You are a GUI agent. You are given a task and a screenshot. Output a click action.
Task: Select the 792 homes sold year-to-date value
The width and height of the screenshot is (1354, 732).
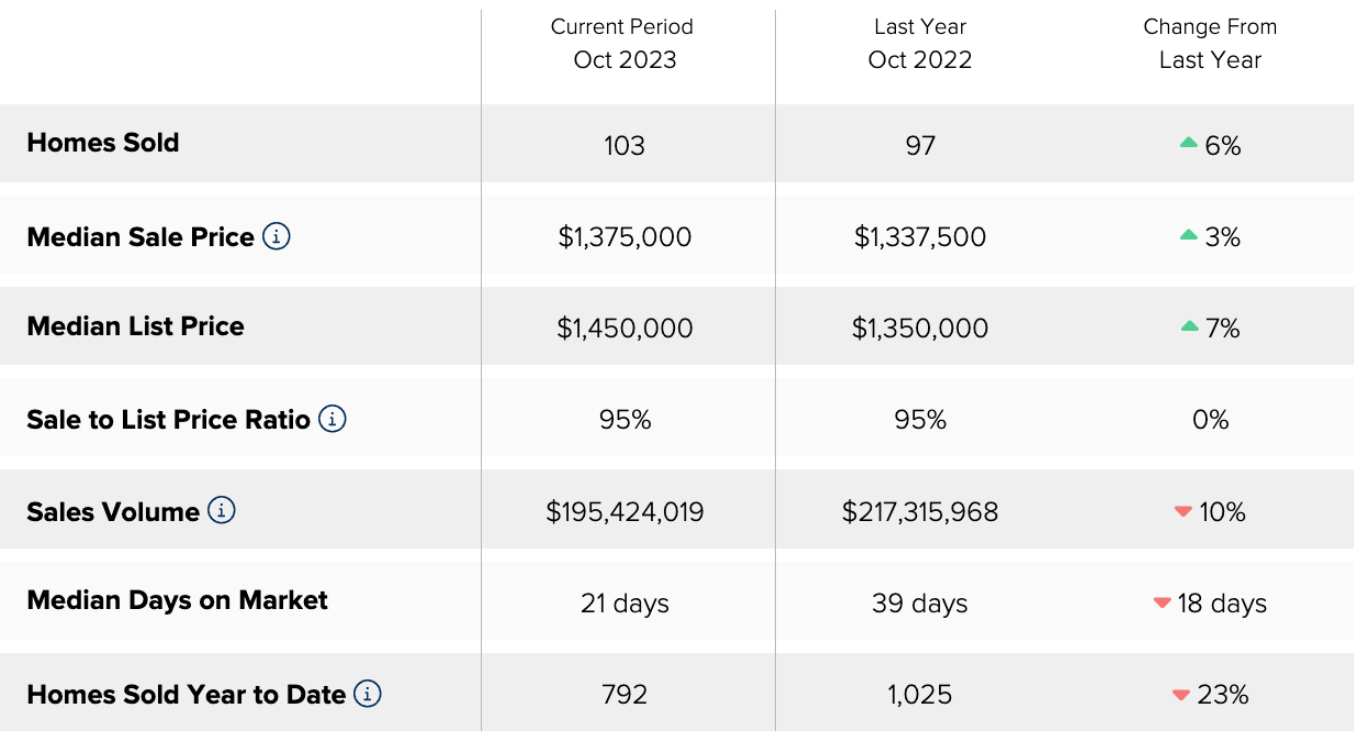point(625,694)
